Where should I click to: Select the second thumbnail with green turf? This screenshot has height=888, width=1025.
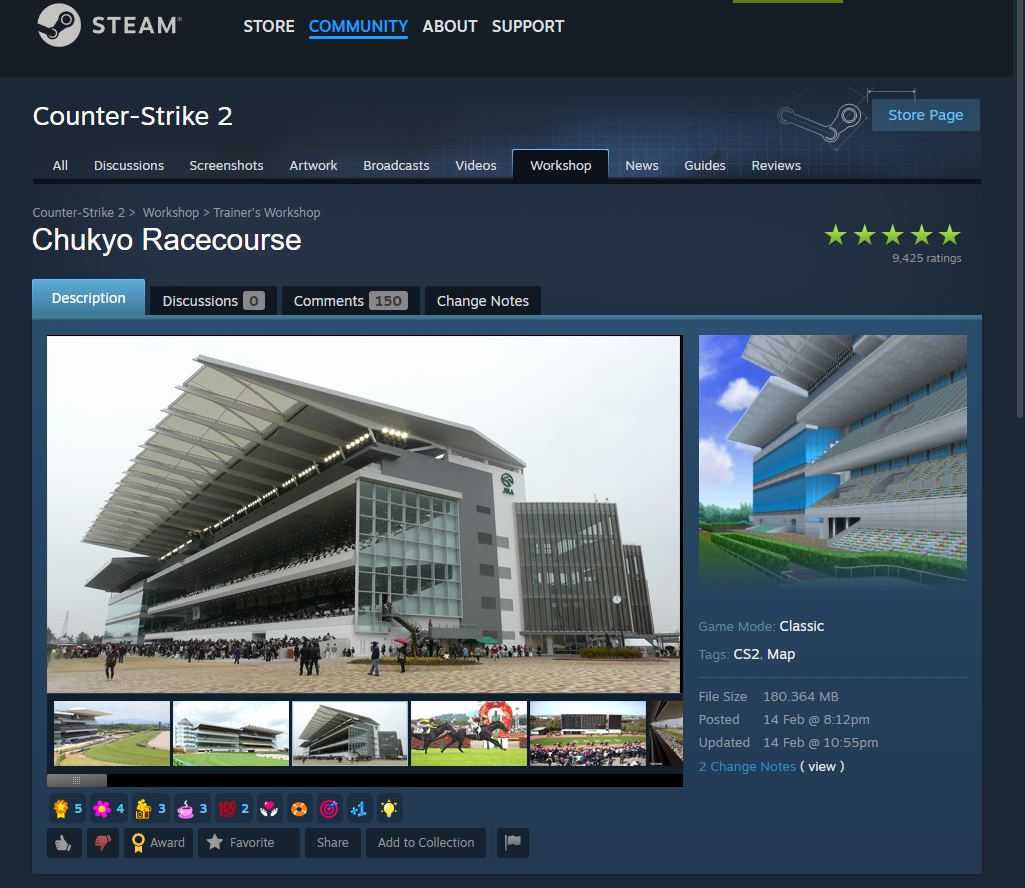click(231, 733)
